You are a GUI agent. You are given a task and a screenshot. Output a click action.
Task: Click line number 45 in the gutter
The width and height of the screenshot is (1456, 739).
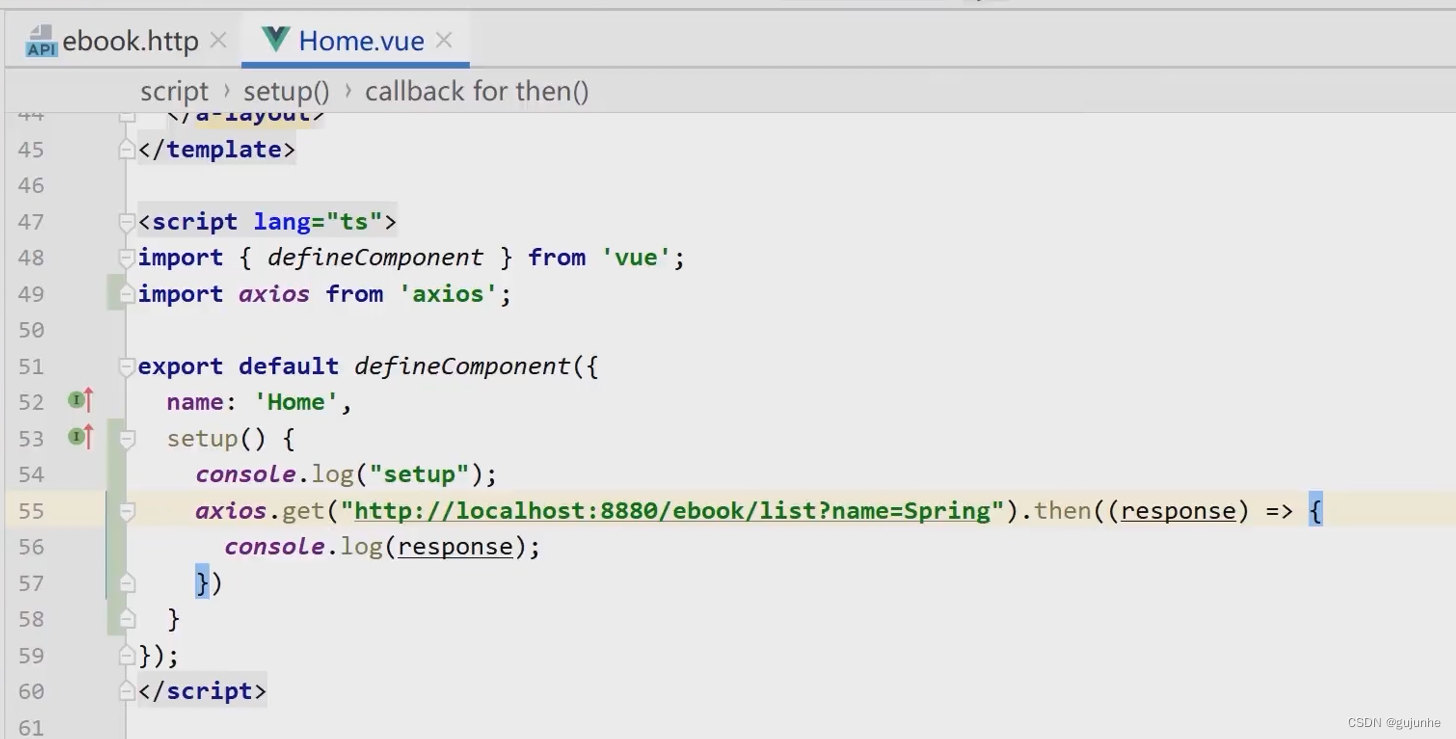[x=31, y=149]
